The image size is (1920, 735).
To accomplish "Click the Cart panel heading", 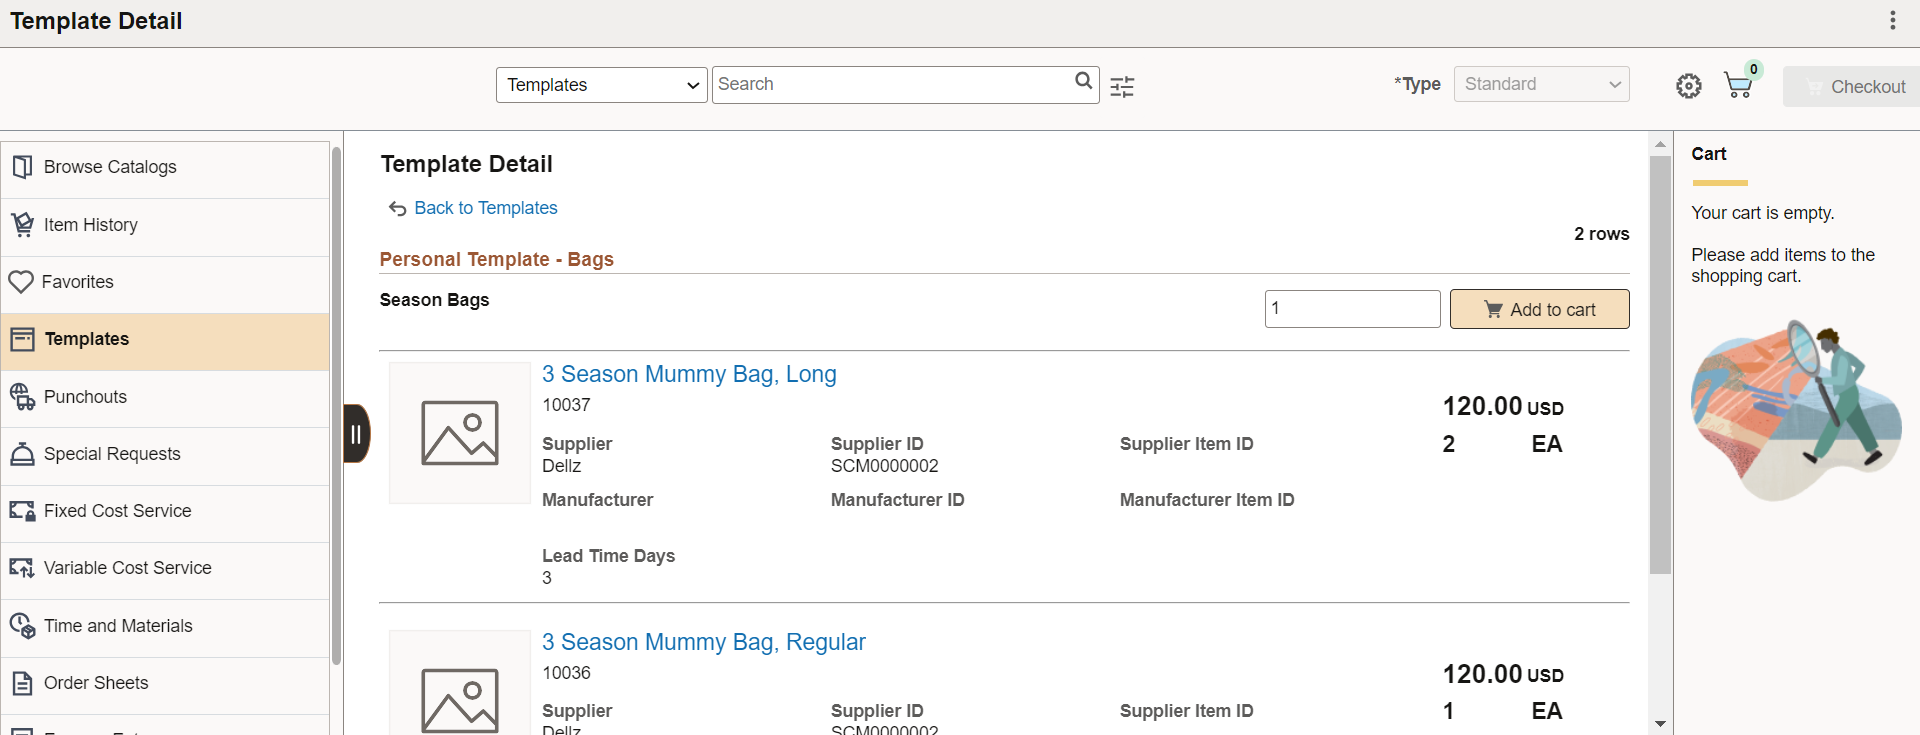I will pyautogui.click(x=1709, y=154).
